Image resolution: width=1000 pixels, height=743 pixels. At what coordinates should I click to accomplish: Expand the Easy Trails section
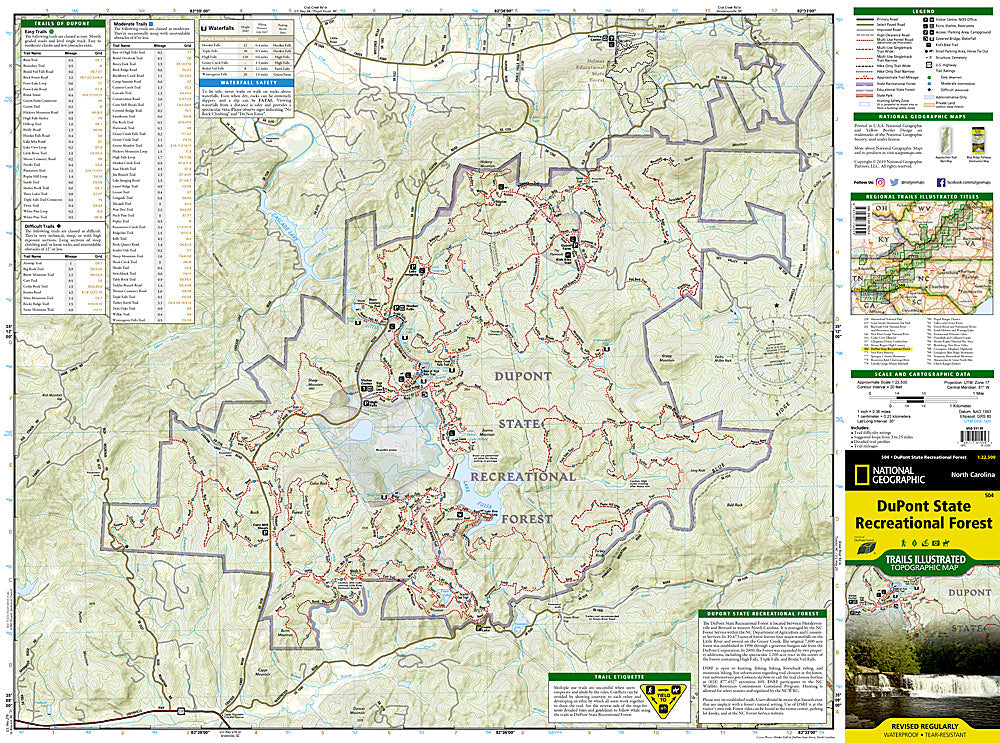[x=38, y=29]
